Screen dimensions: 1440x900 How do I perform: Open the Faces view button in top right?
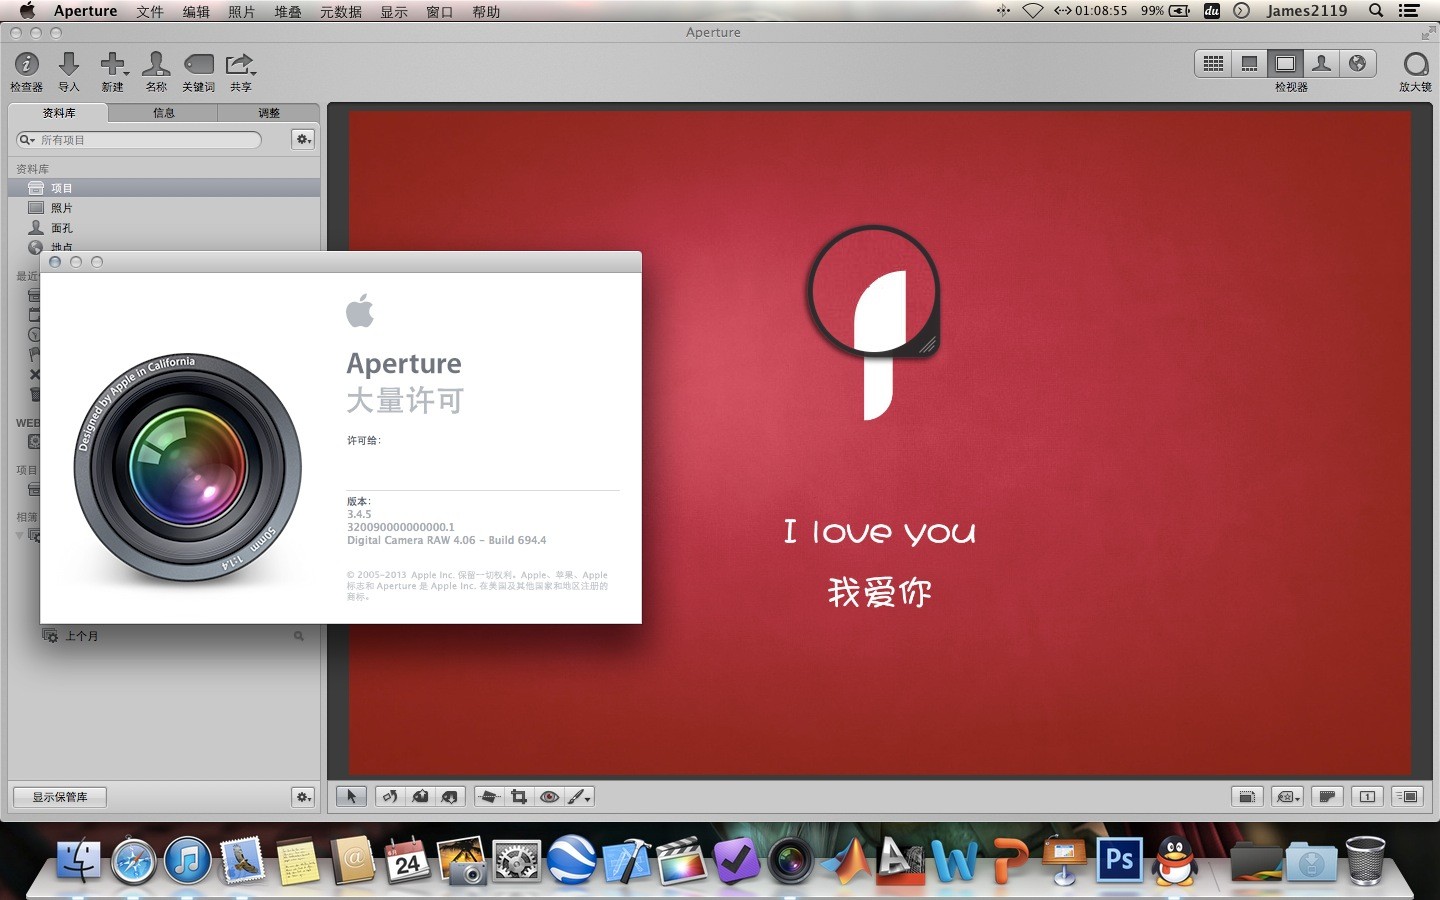(1321, 64)
